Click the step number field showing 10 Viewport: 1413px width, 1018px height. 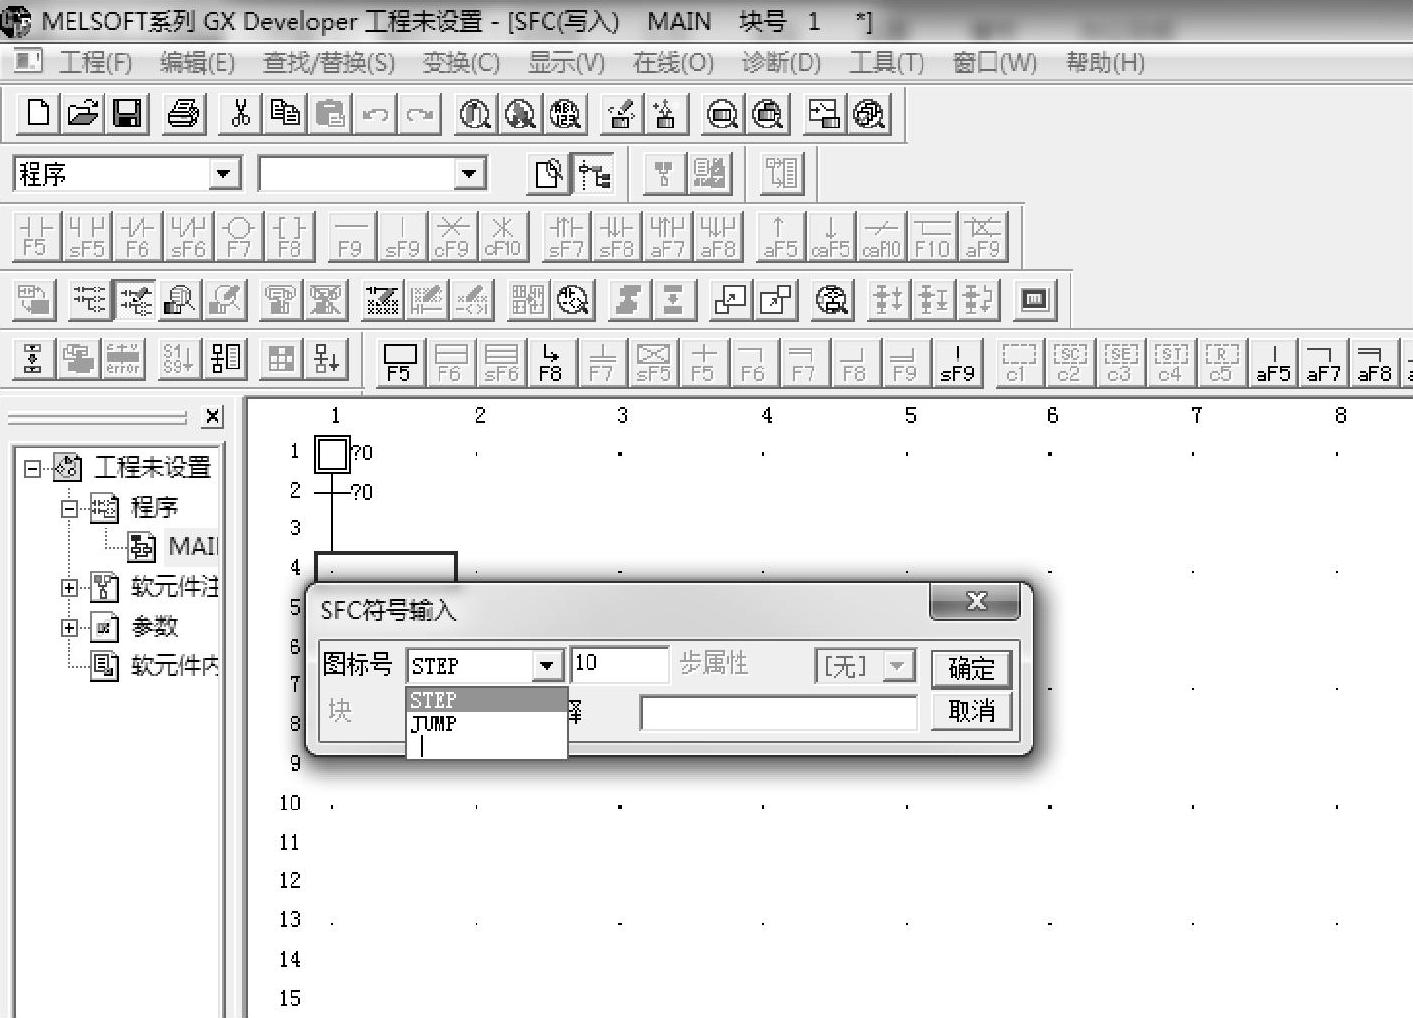click(x=619, y=665)
